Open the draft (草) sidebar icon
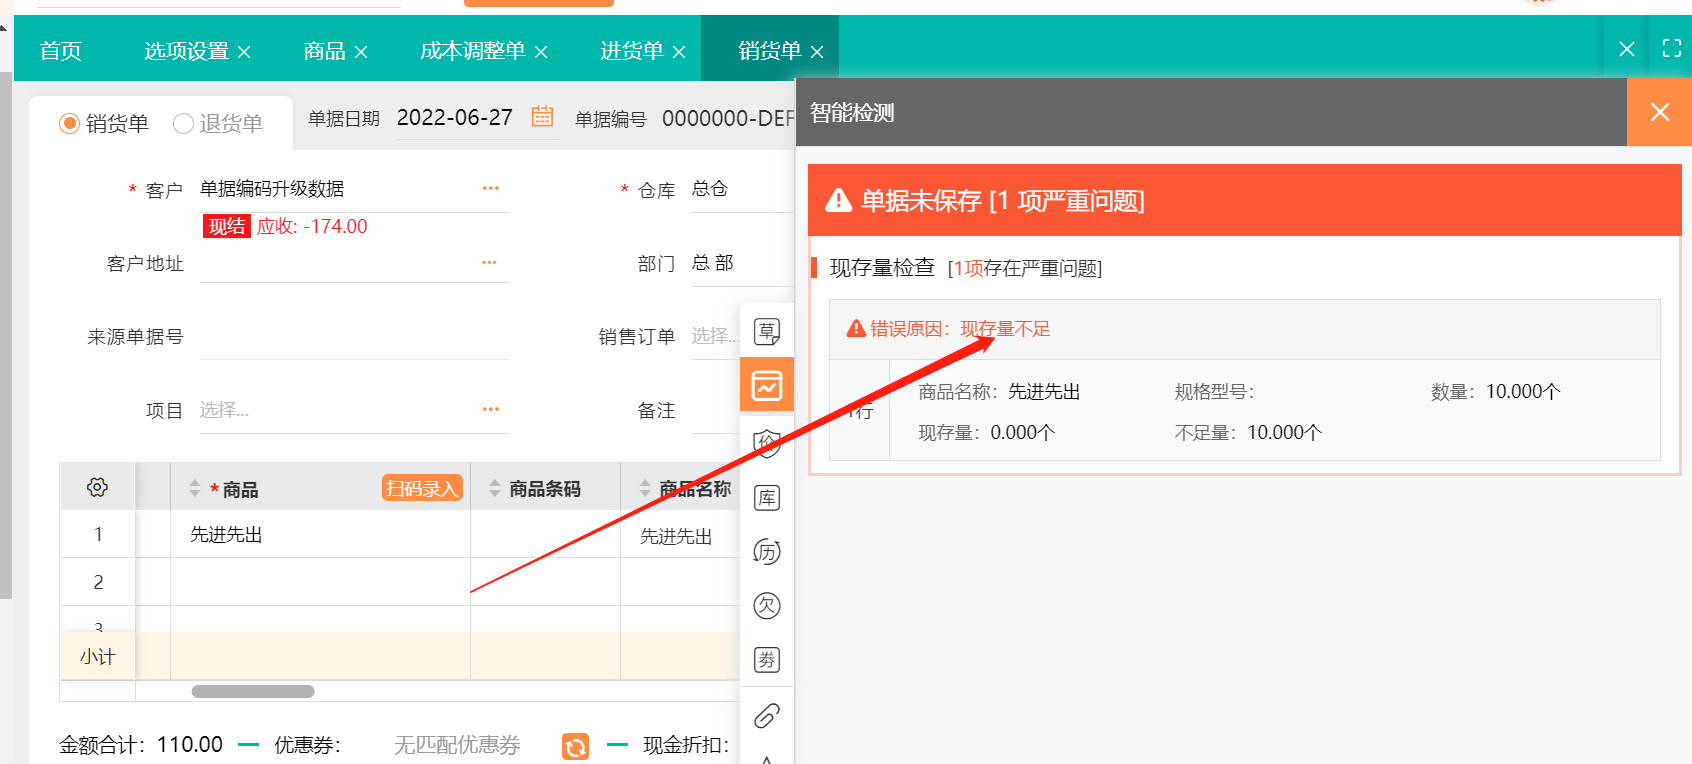Image resolution: width=1692 pixels, height=764 pixels. 766,331
